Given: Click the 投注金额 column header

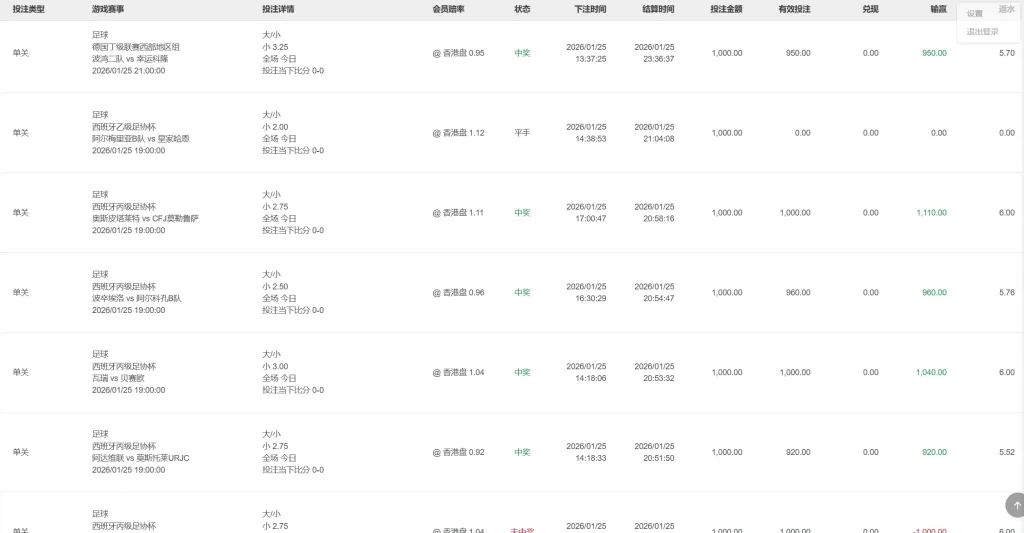Looking at the screenshot, I should point(726,9).
